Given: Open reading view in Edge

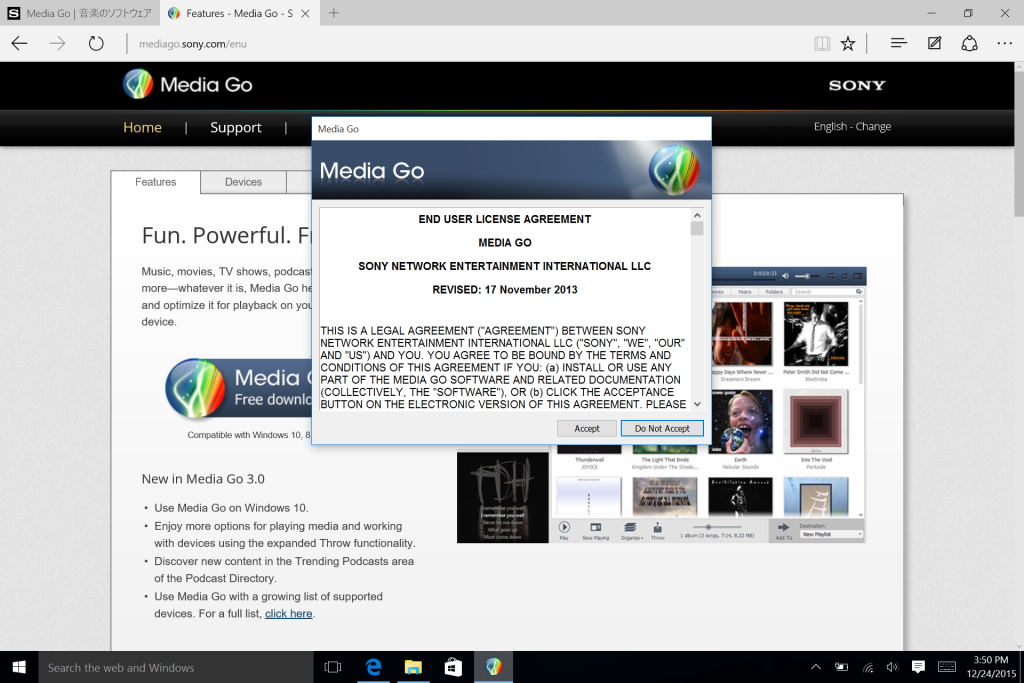Looking at the screenshot, I should click(x=822, y=44).
